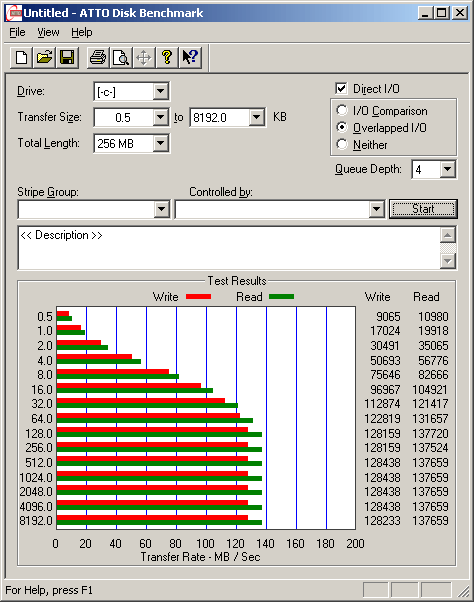Image resolution: width=474 pixels, height=602 pixels.
Task: Save results using the floppy disk icon
Action: pos(67,58)
